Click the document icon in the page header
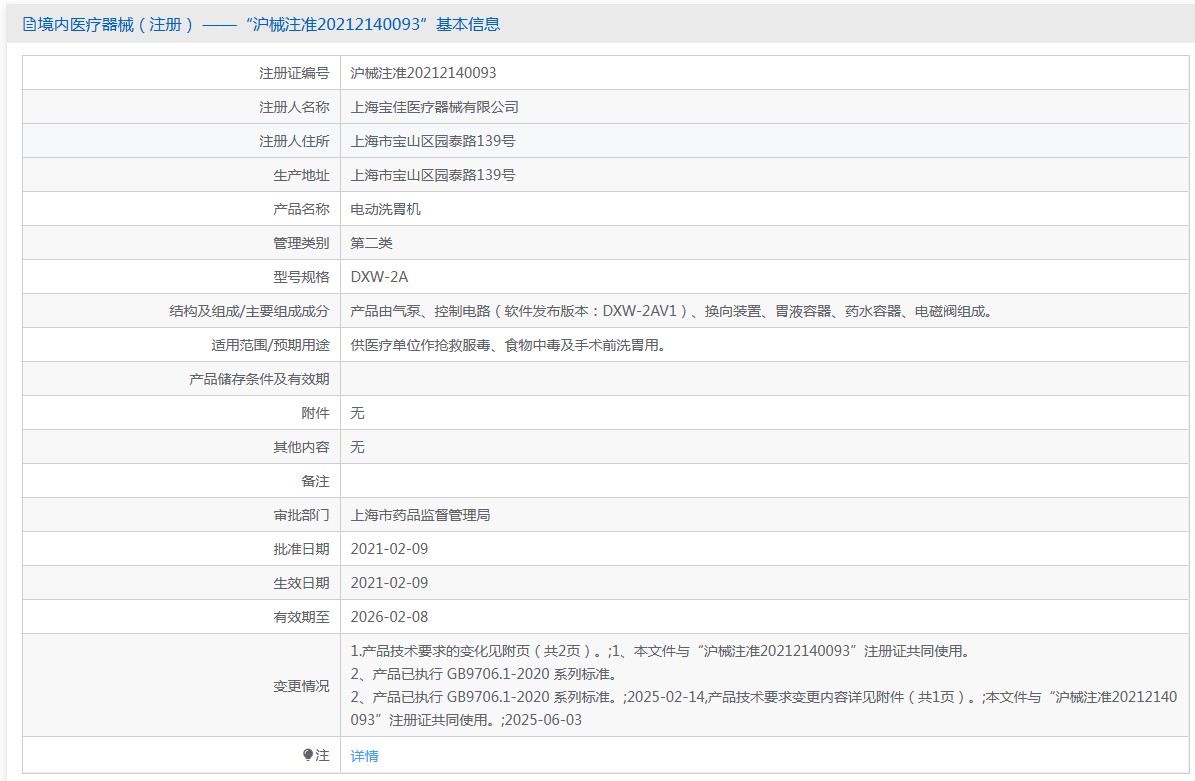 29,25
